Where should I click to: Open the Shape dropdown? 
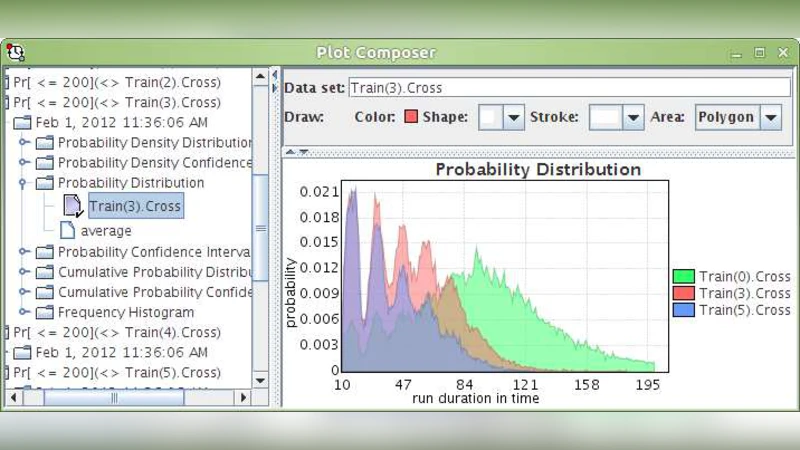tap(513, 117)
